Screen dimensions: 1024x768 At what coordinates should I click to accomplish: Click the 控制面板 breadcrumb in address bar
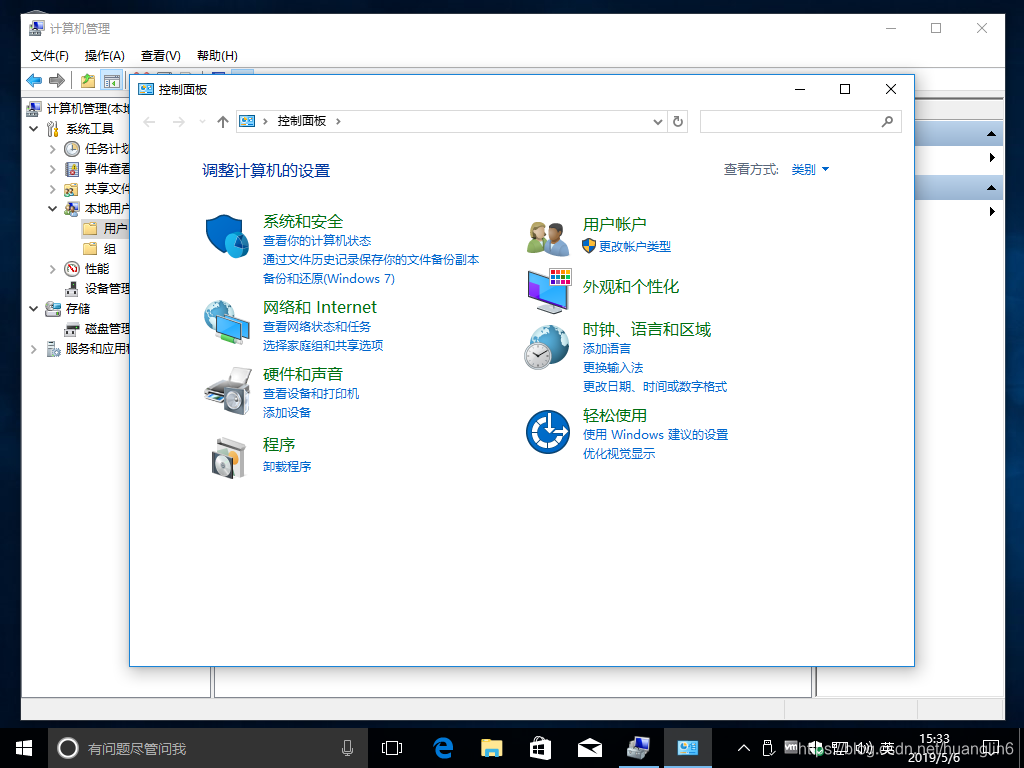click(x=301, y=121)
